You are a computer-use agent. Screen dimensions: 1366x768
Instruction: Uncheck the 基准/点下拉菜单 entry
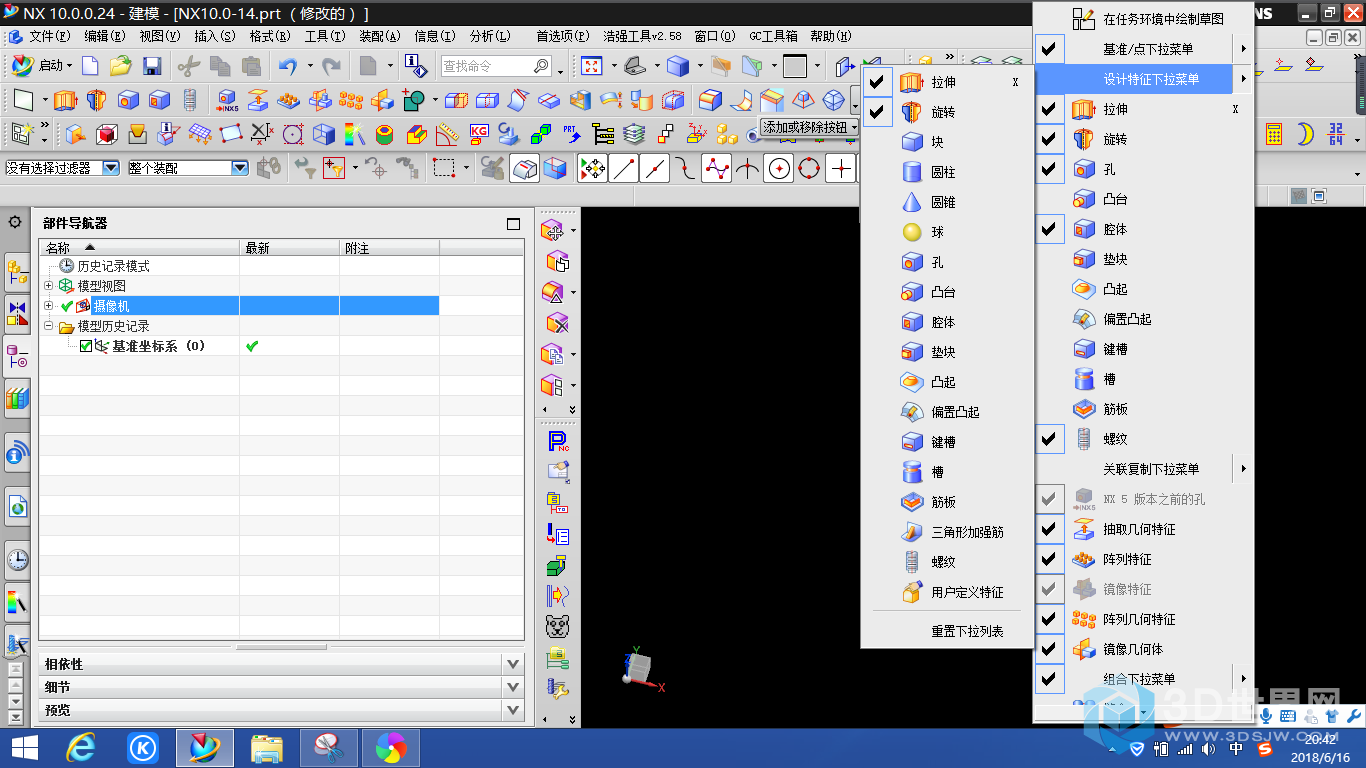point(1048,49)
